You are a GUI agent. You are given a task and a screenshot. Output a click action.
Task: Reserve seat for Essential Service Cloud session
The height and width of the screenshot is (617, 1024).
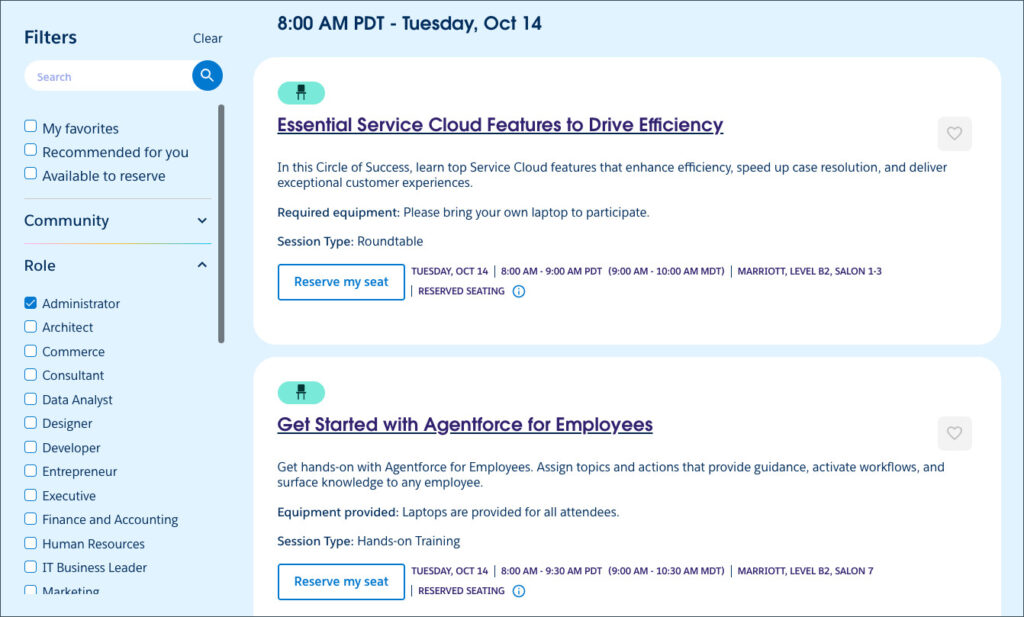(341, 282)
